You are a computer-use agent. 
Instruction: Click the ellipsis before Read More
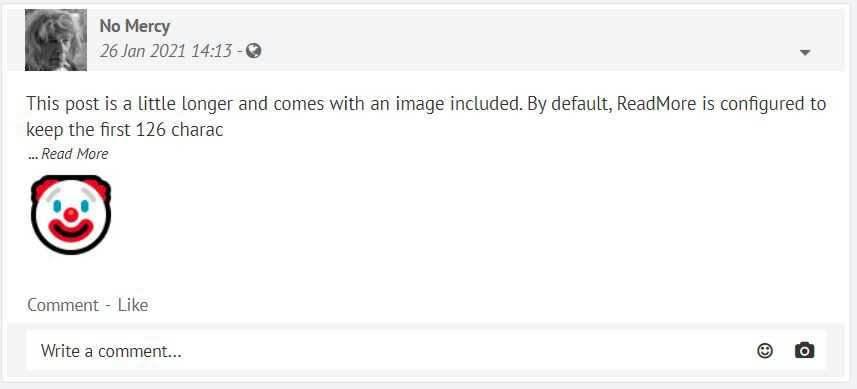tap(33, 157)
